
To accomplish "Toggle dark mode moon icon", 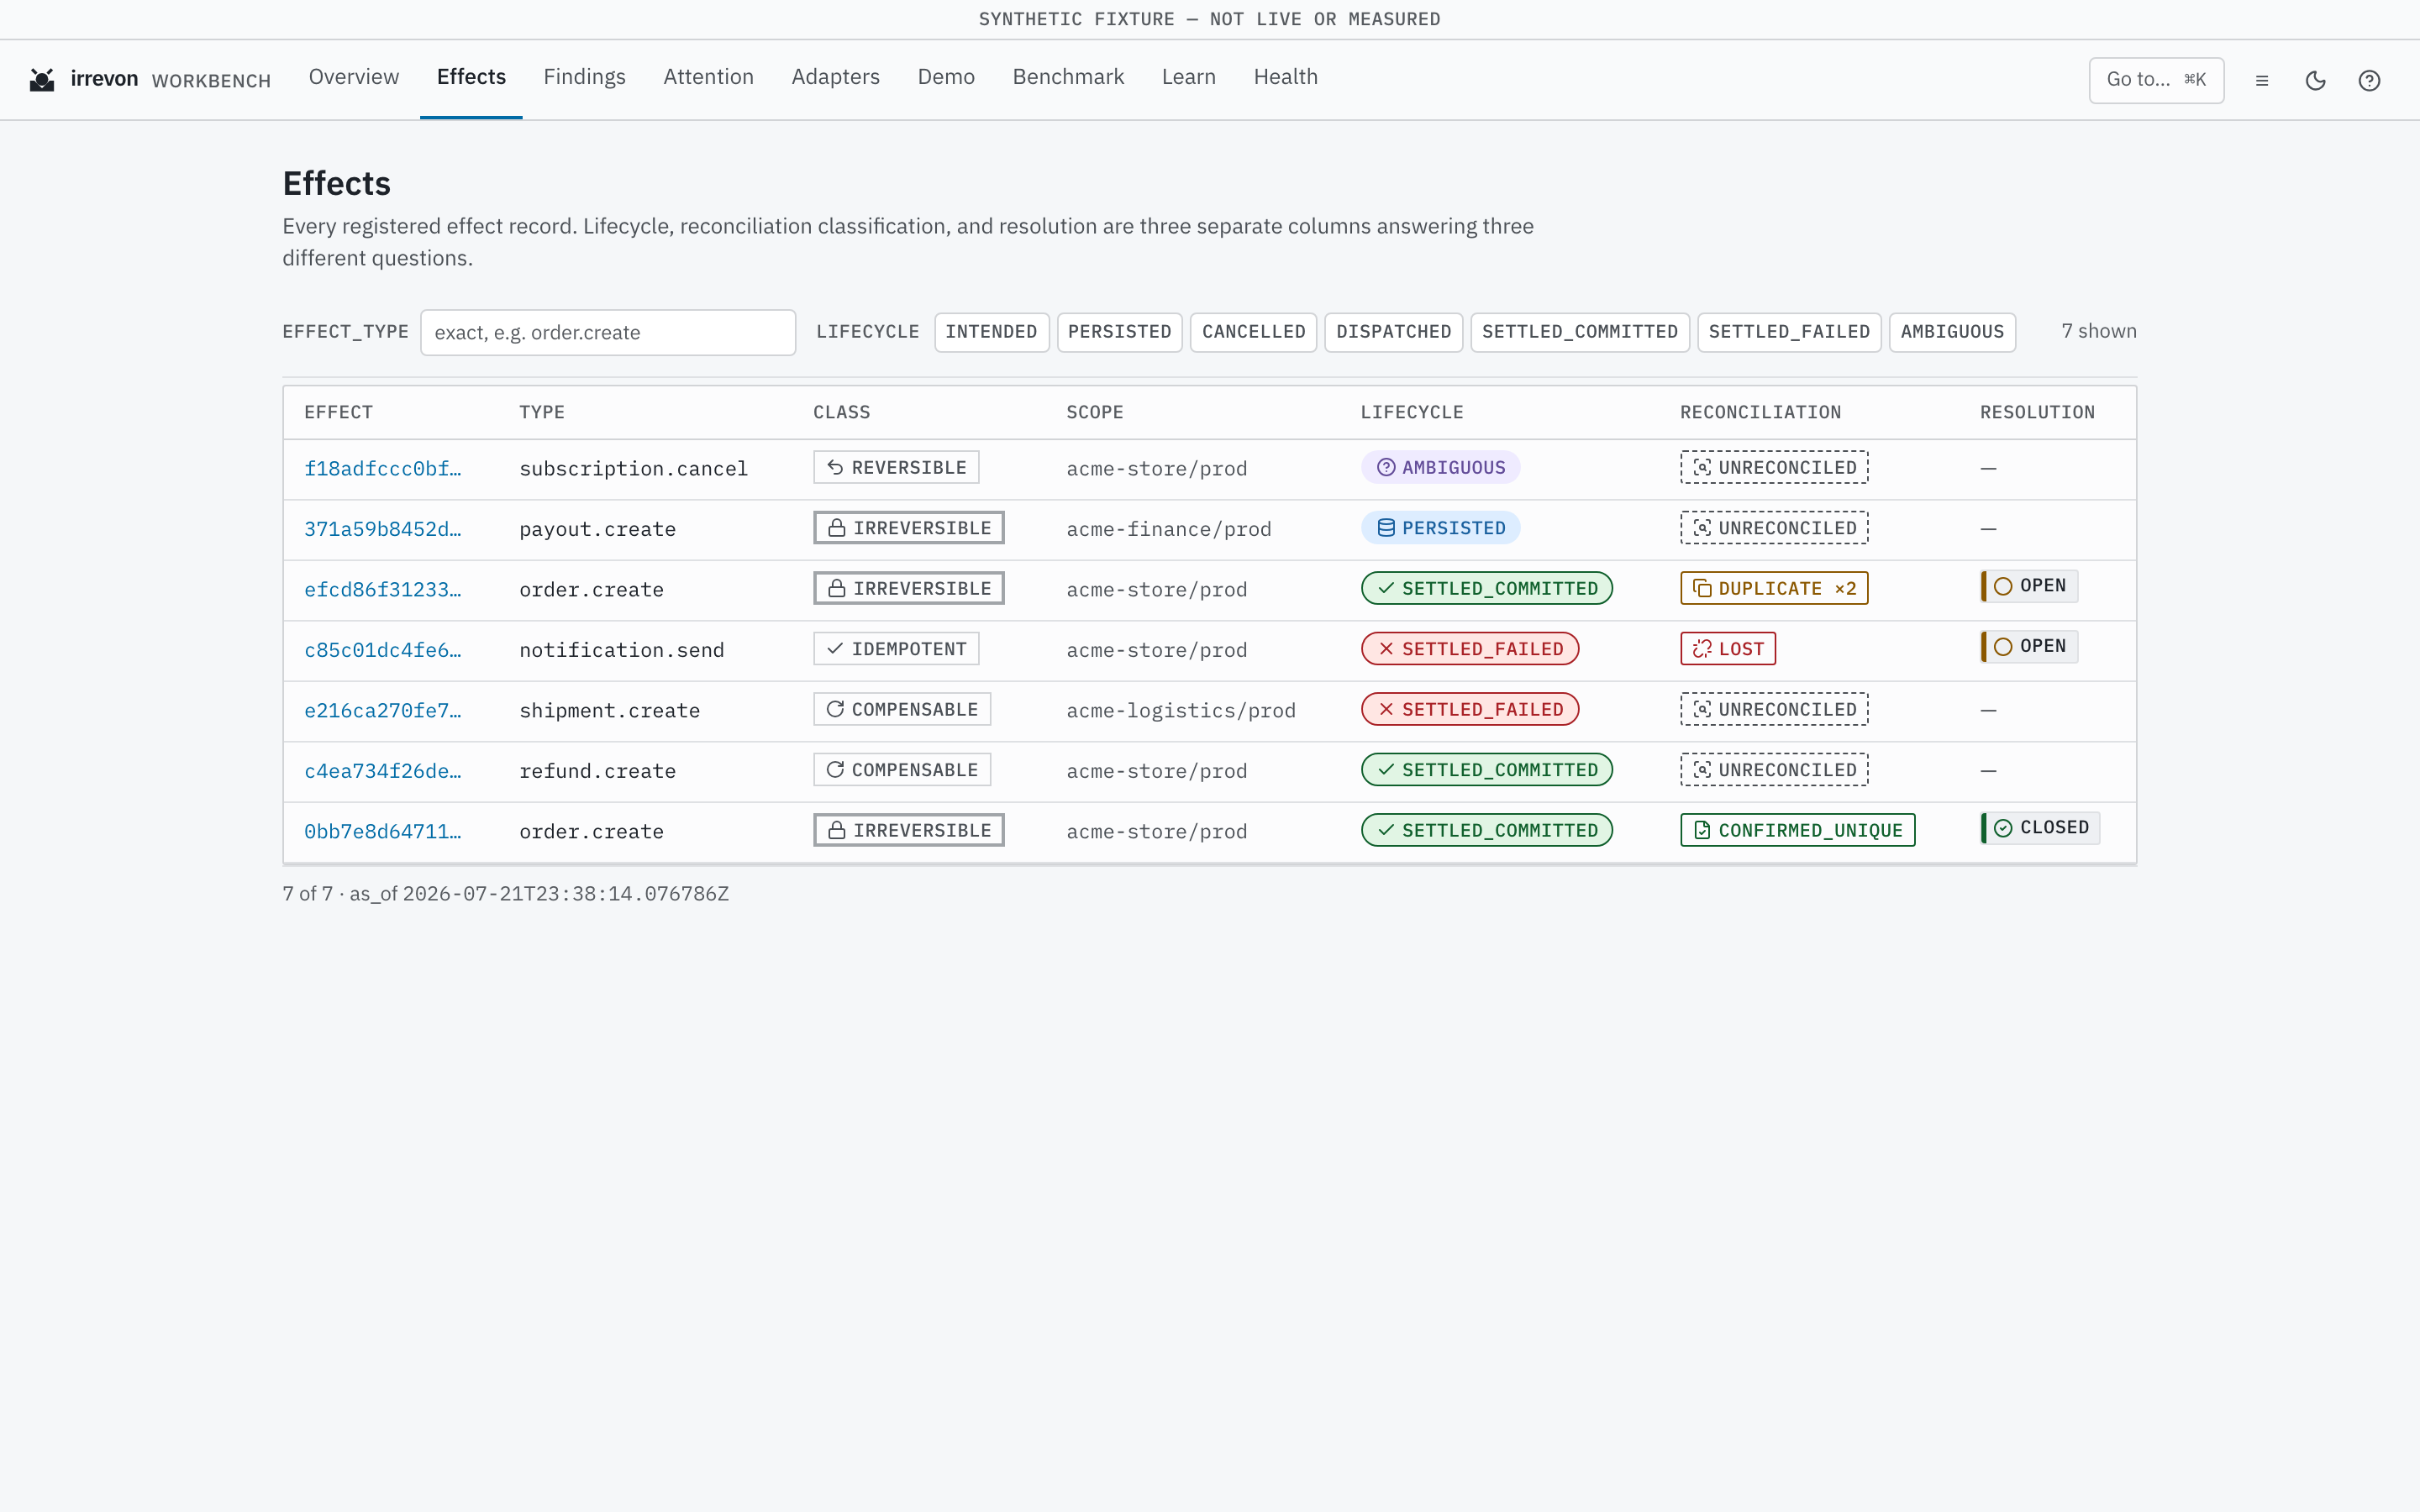I will [x=2316, y=80].
